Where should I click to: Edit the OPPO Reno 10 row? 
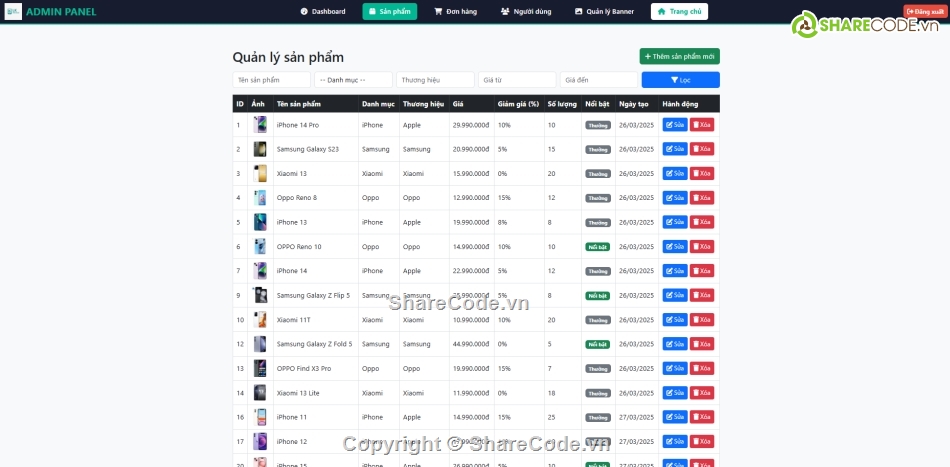pyautogui.click(x=674, y=247)
